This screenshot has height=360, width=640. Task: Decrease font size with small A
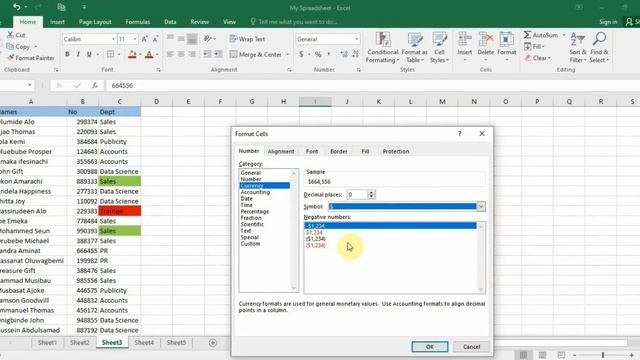pyautogui.click(x=155, y=39)
